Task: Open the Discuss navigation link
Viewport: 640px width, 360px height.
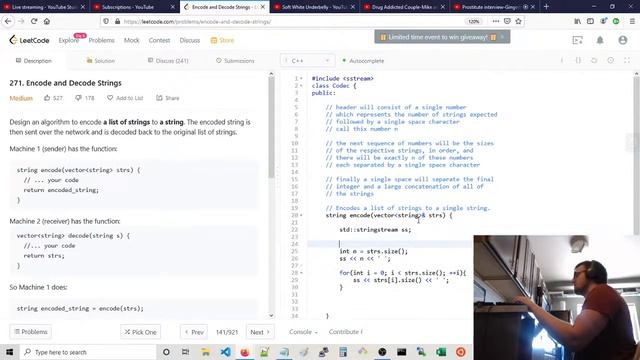Action: (190, 40)
